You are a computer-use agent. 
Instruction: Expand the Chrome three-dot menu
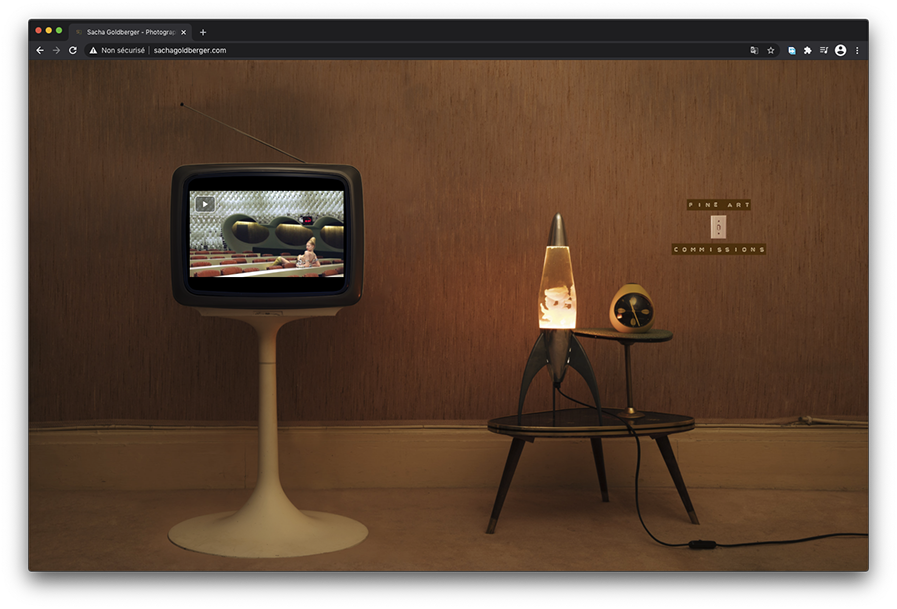pos(857,50)
